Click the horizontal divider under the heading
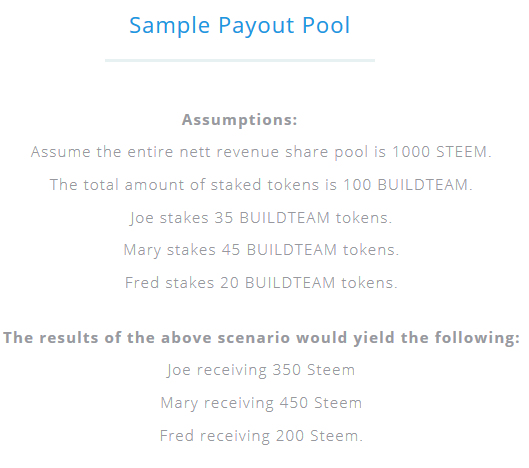 240,60
